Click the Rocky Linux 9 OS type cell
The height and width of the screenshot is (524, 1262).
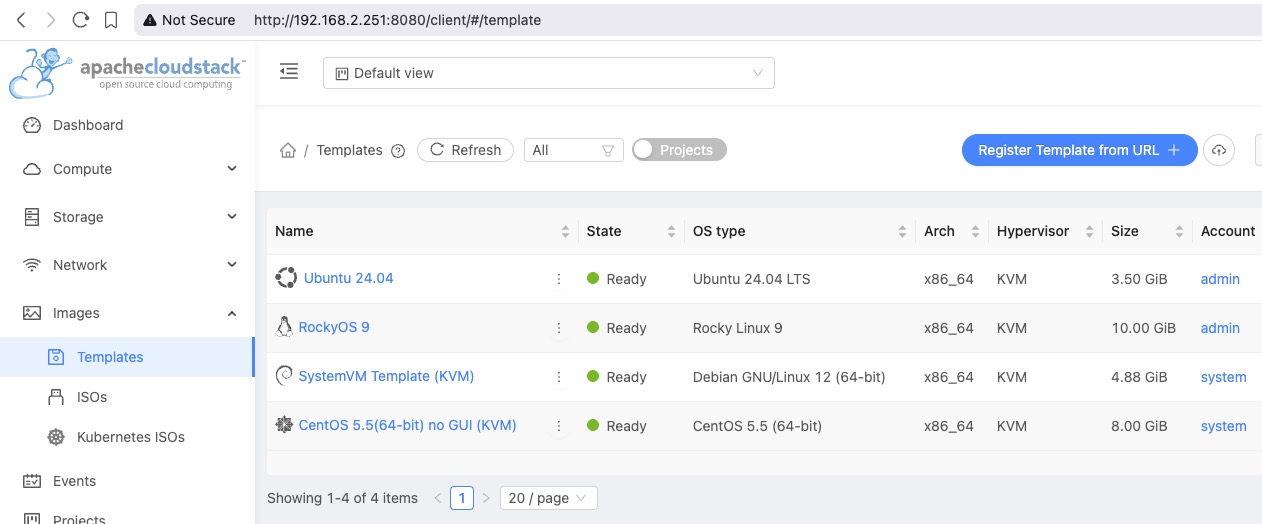(738, 328)
